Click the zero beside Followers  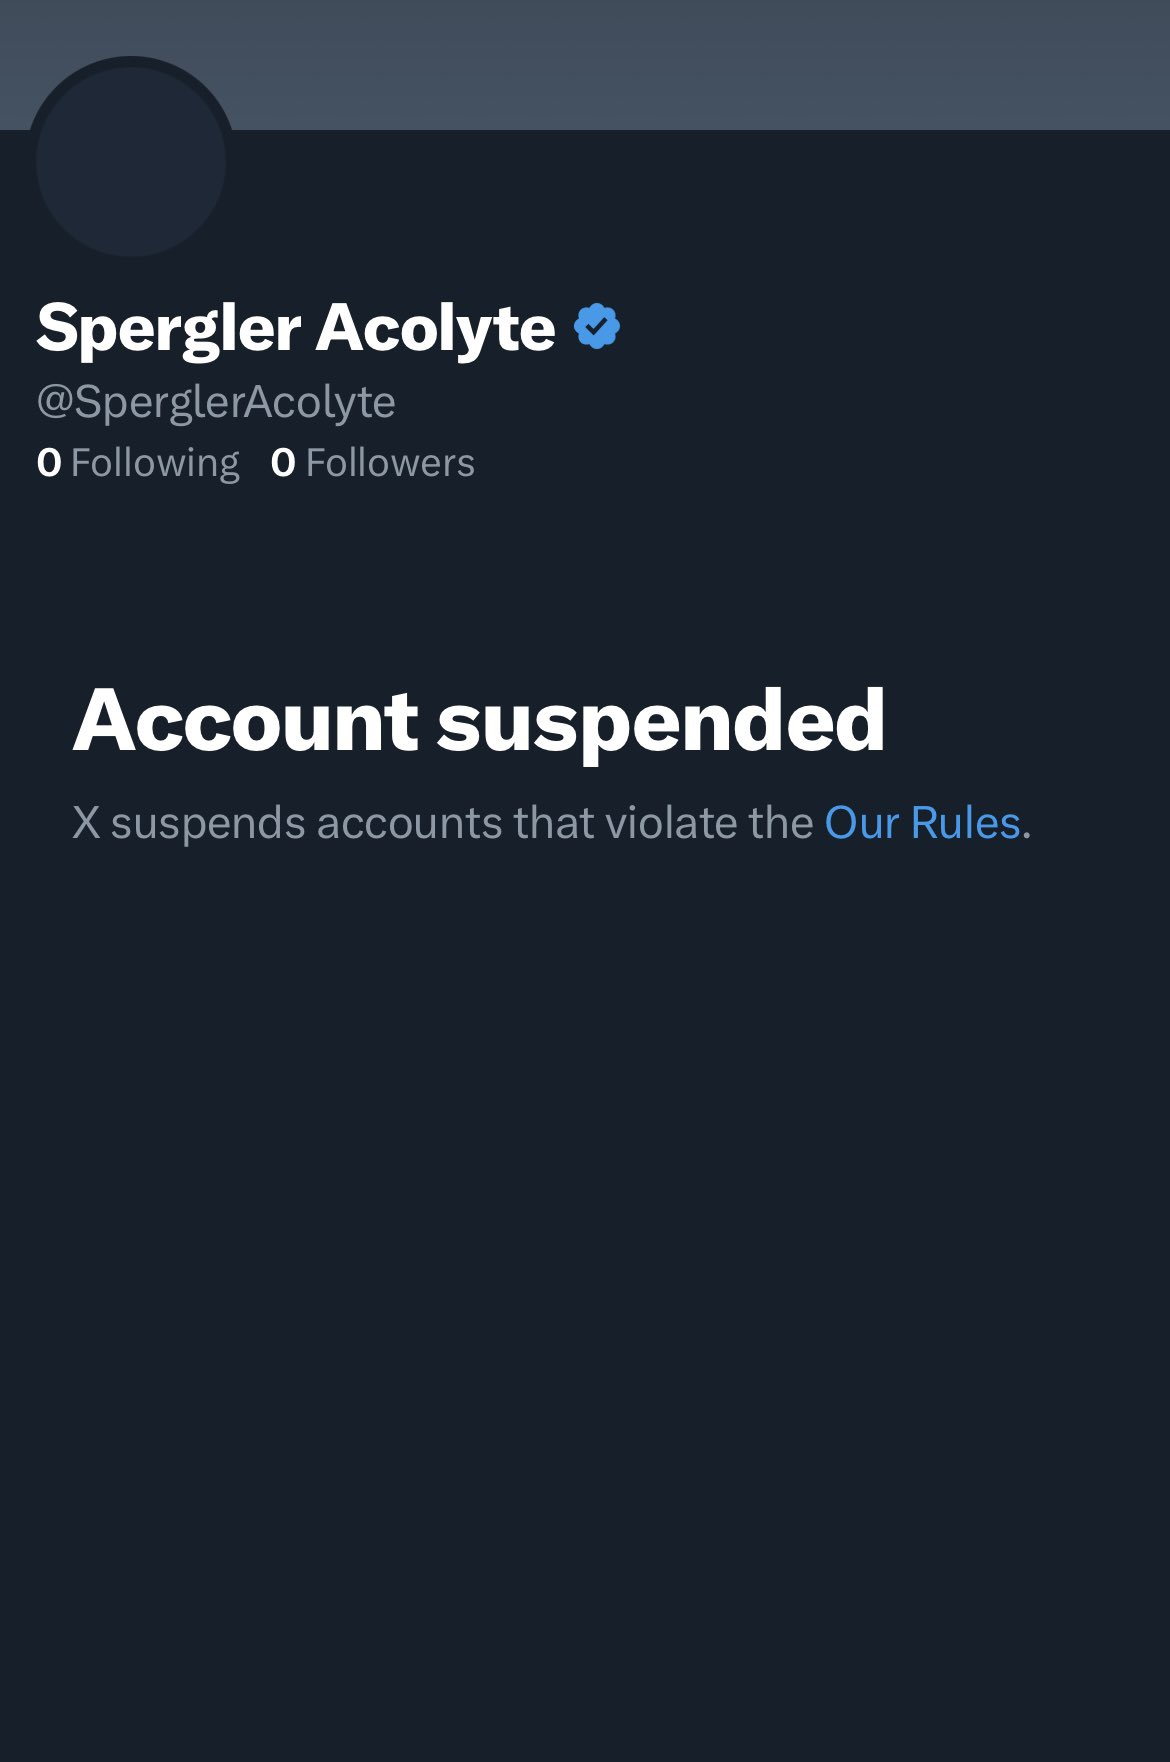coord(283,463)
